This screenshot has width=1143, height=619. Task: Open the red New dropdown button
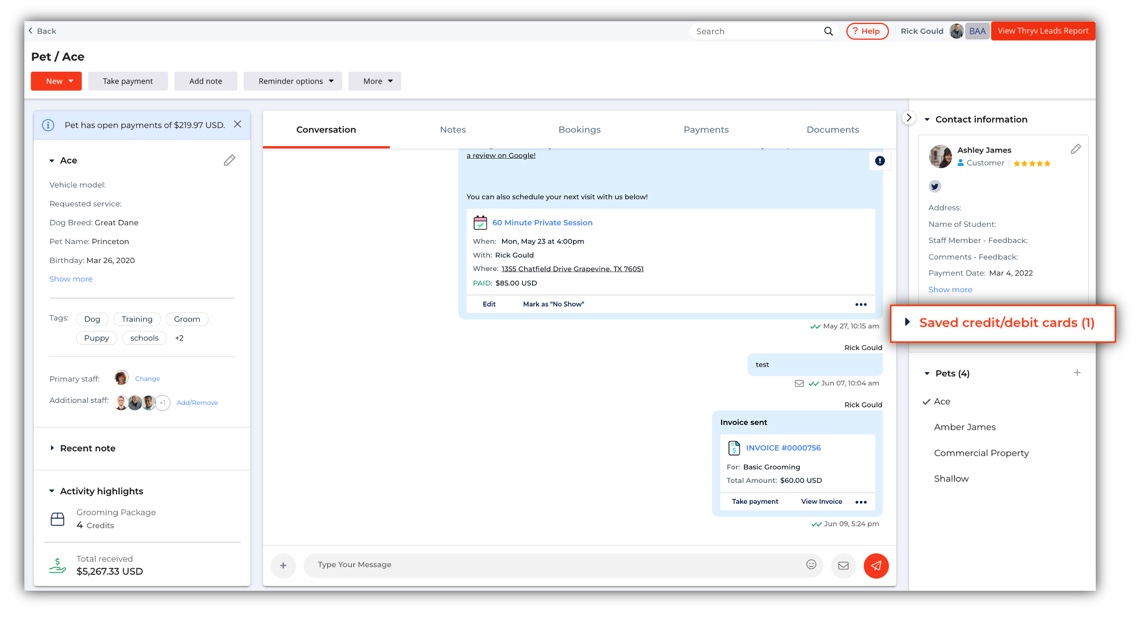[x=56, y=81]
